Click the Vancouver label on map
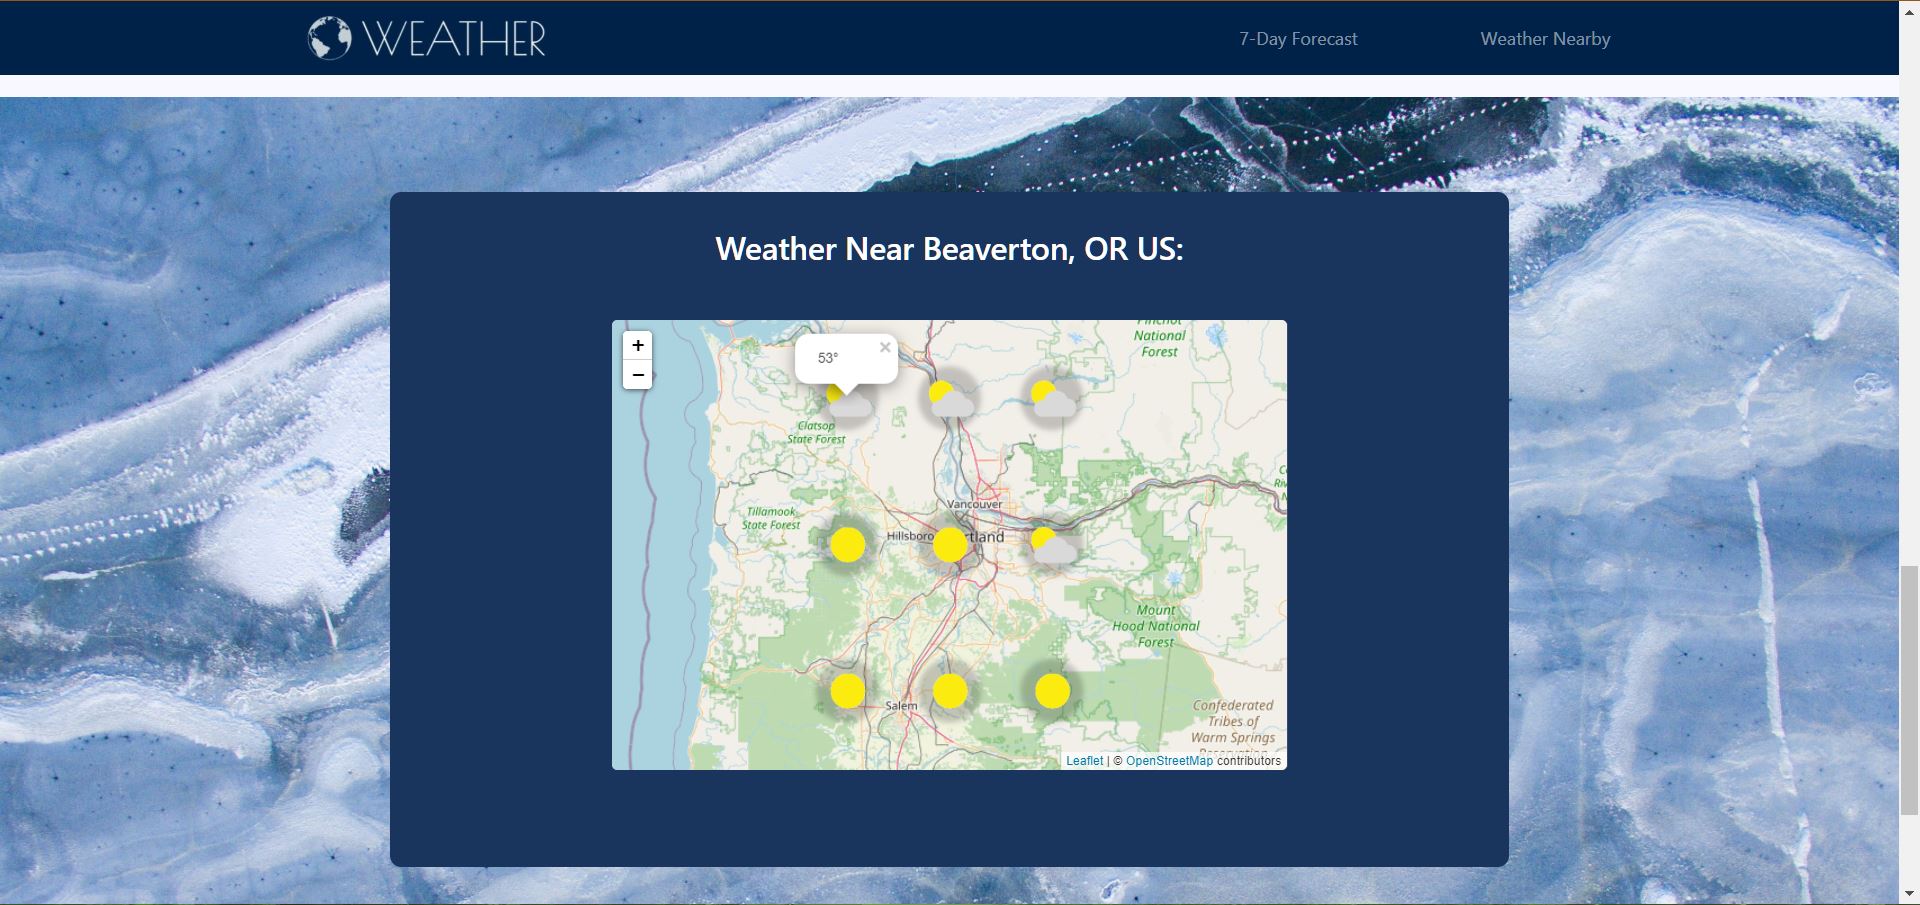 [x=974, y=504]
